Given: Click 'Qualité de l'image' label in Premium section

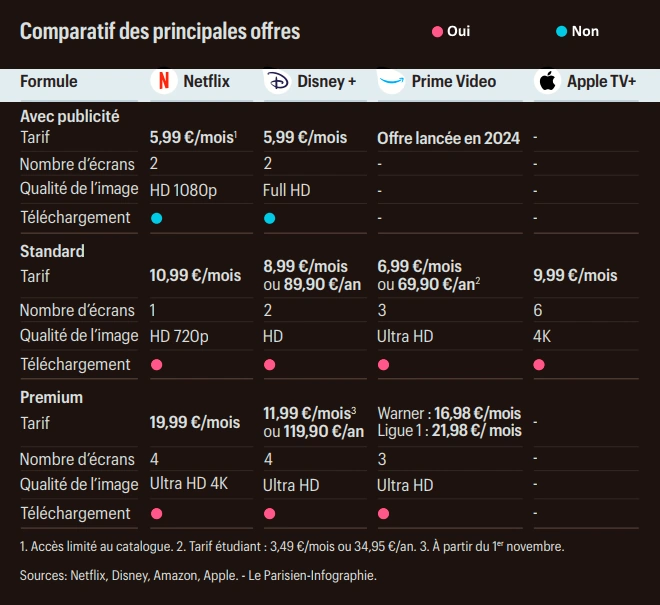Looking at the screenshot, I should [x=79, y=485].
